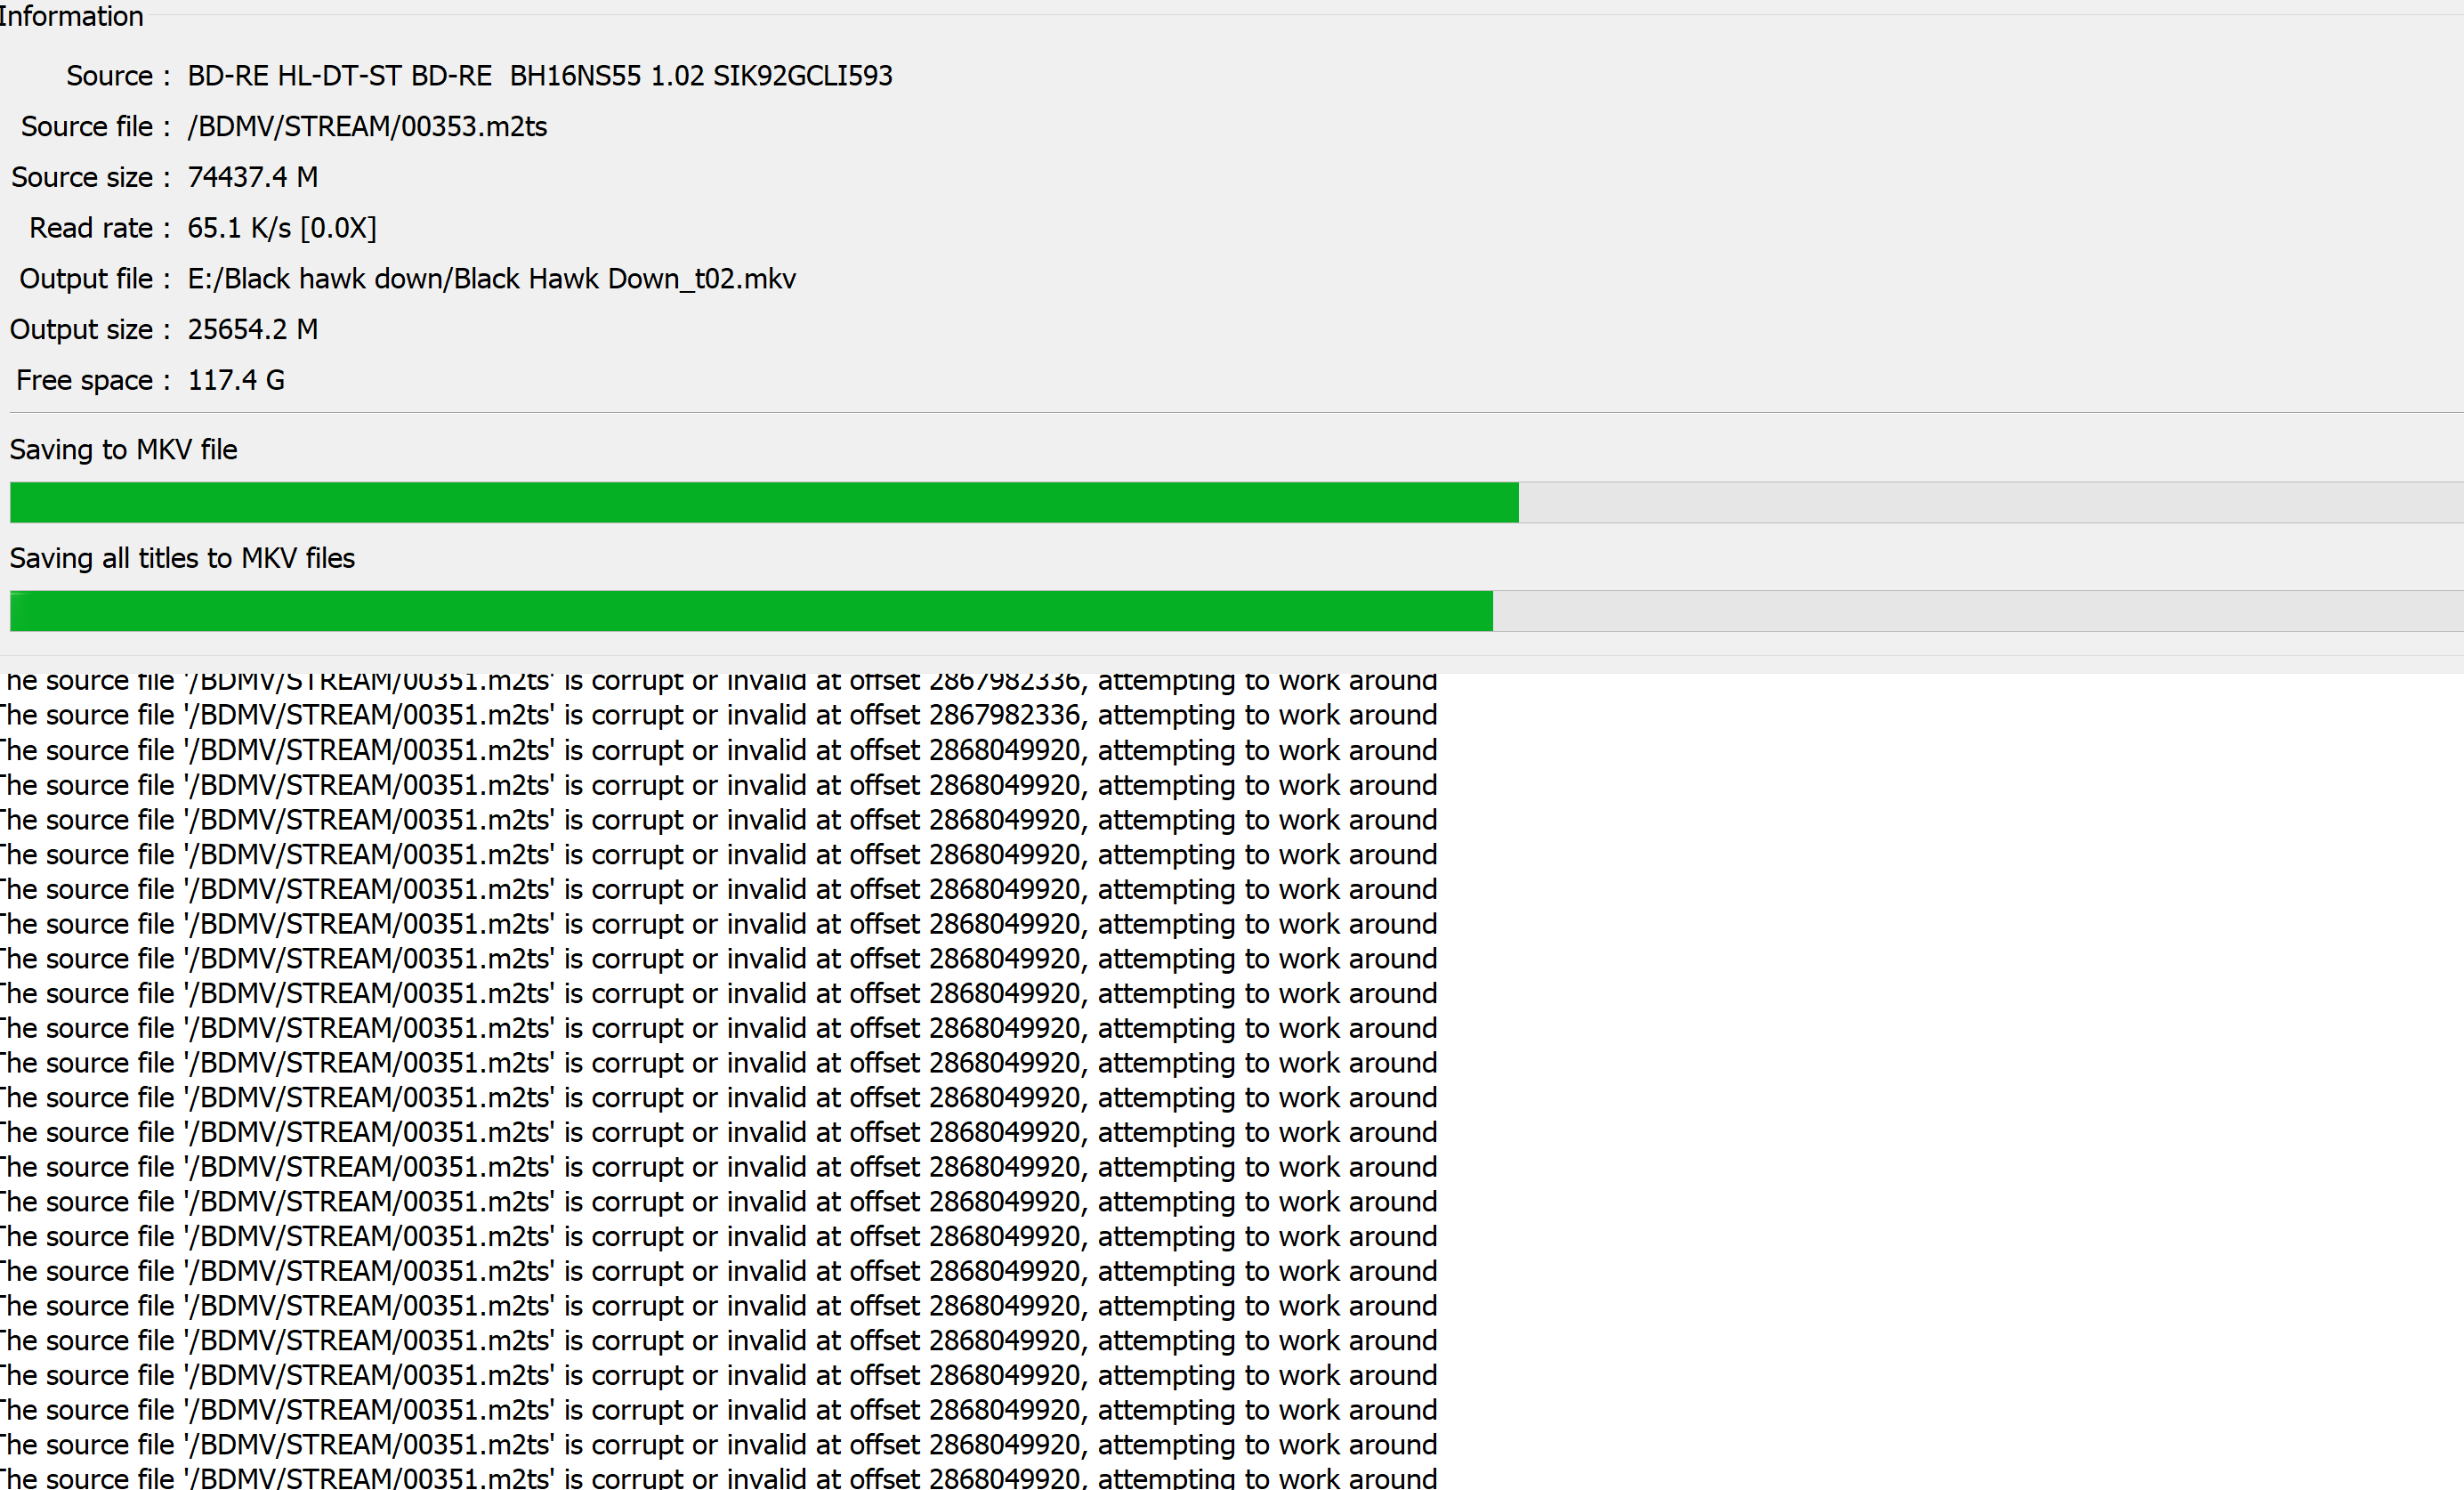
Task: Click the read rate value 65.1 K/s
Action: coord(282,228)
